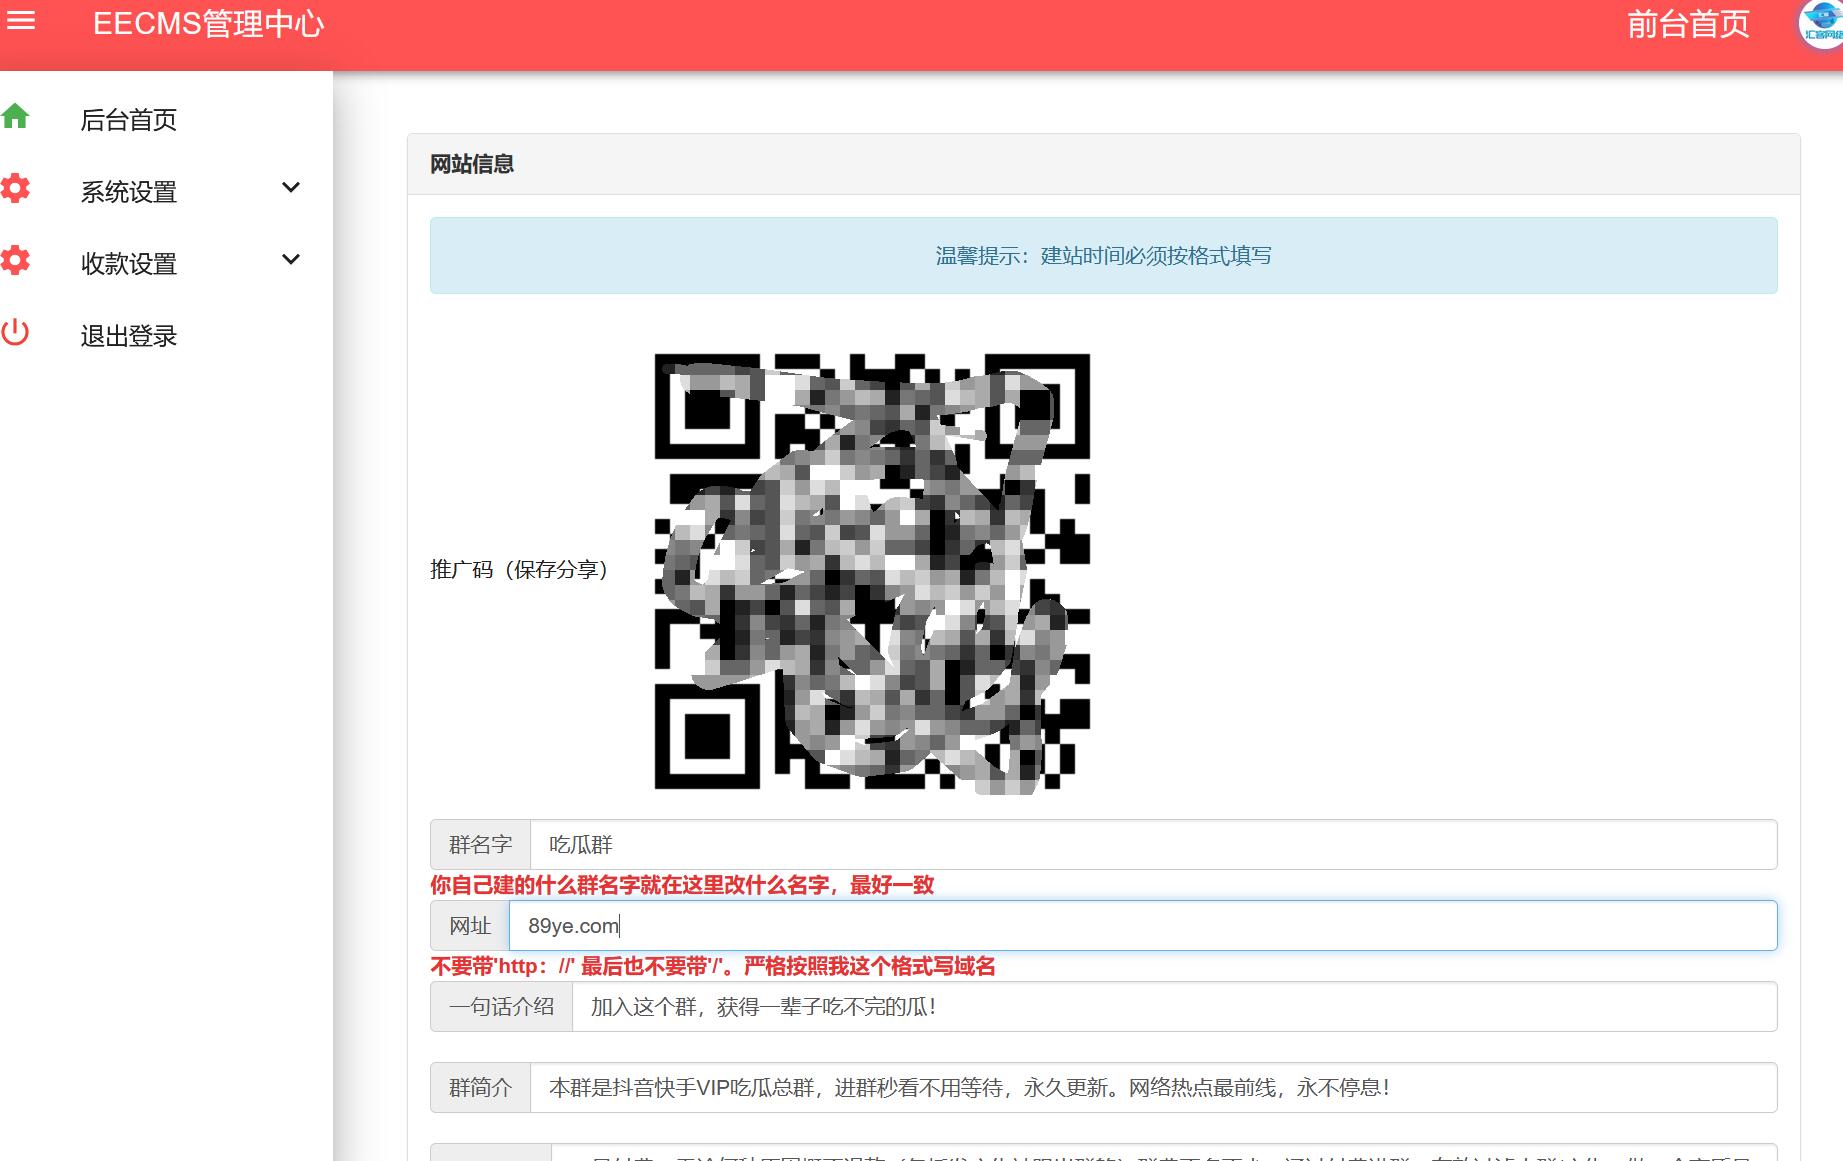Click the 群简介 field label
The image size is (1843, 1161).
point(480,1088)
